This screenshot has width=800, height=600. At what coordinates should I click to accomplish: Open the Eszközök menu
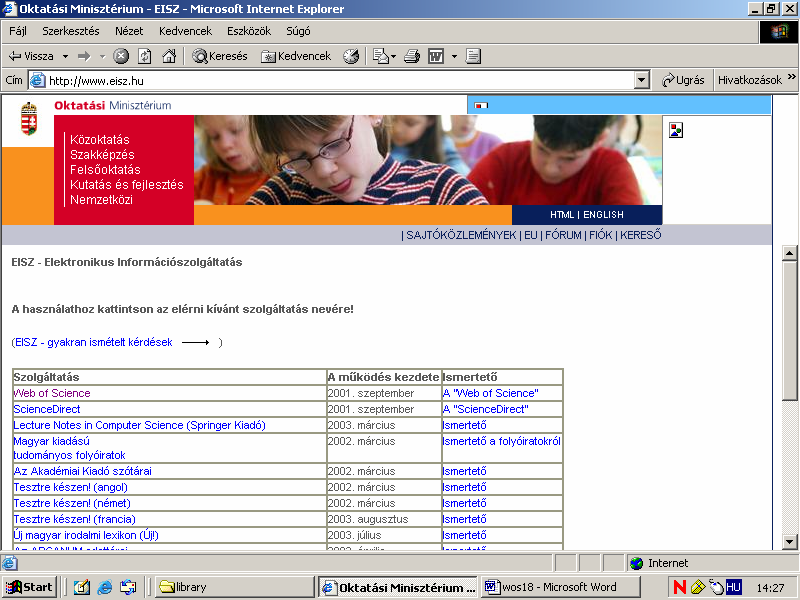pos(249,31)
